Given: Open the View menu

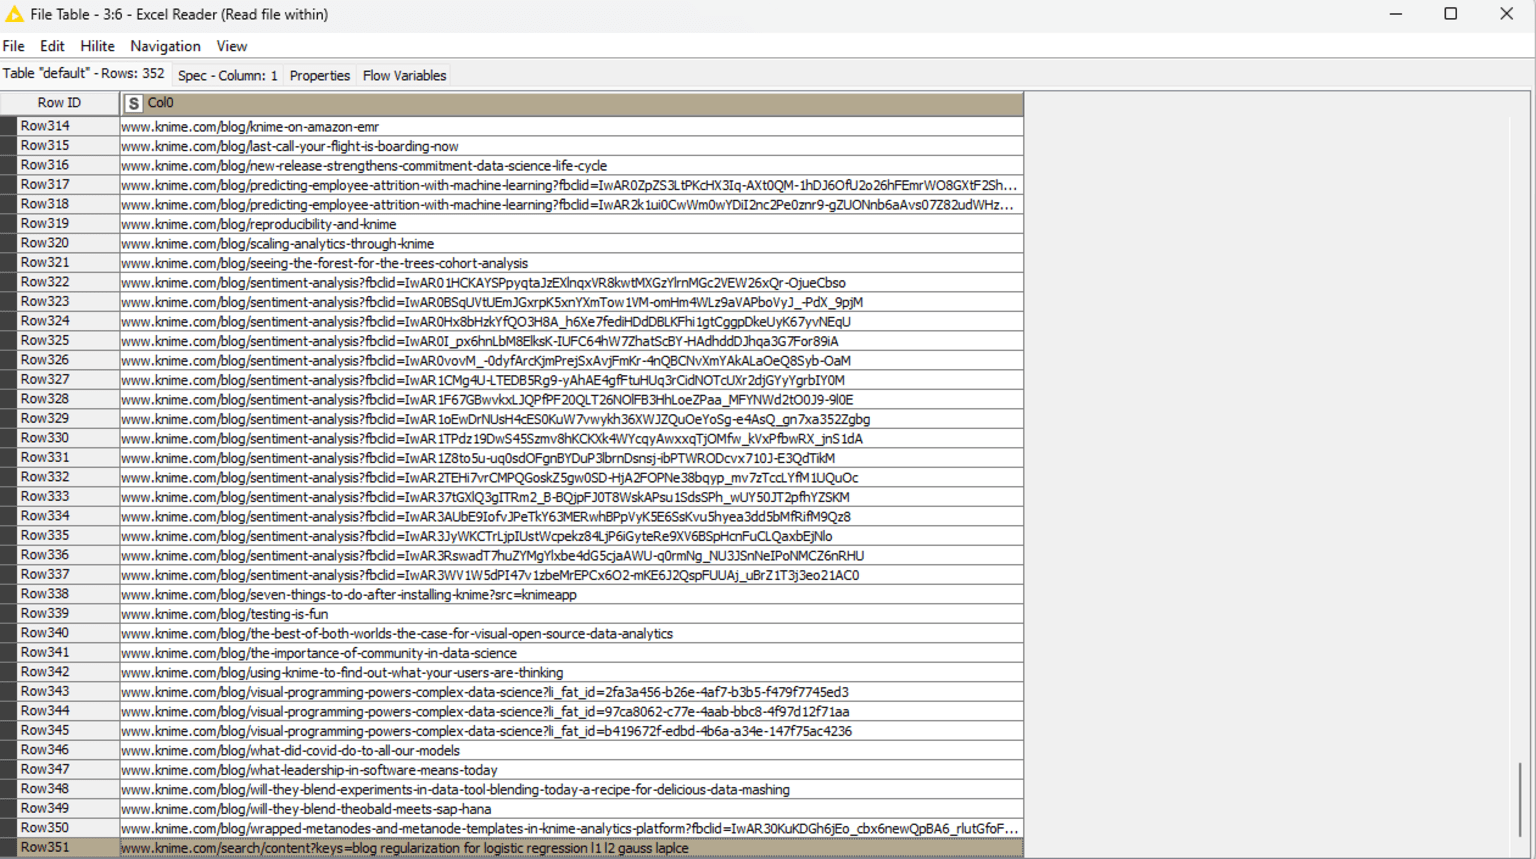Looking at the screenshot, I should pyautogui.click(x=232, y=46).
